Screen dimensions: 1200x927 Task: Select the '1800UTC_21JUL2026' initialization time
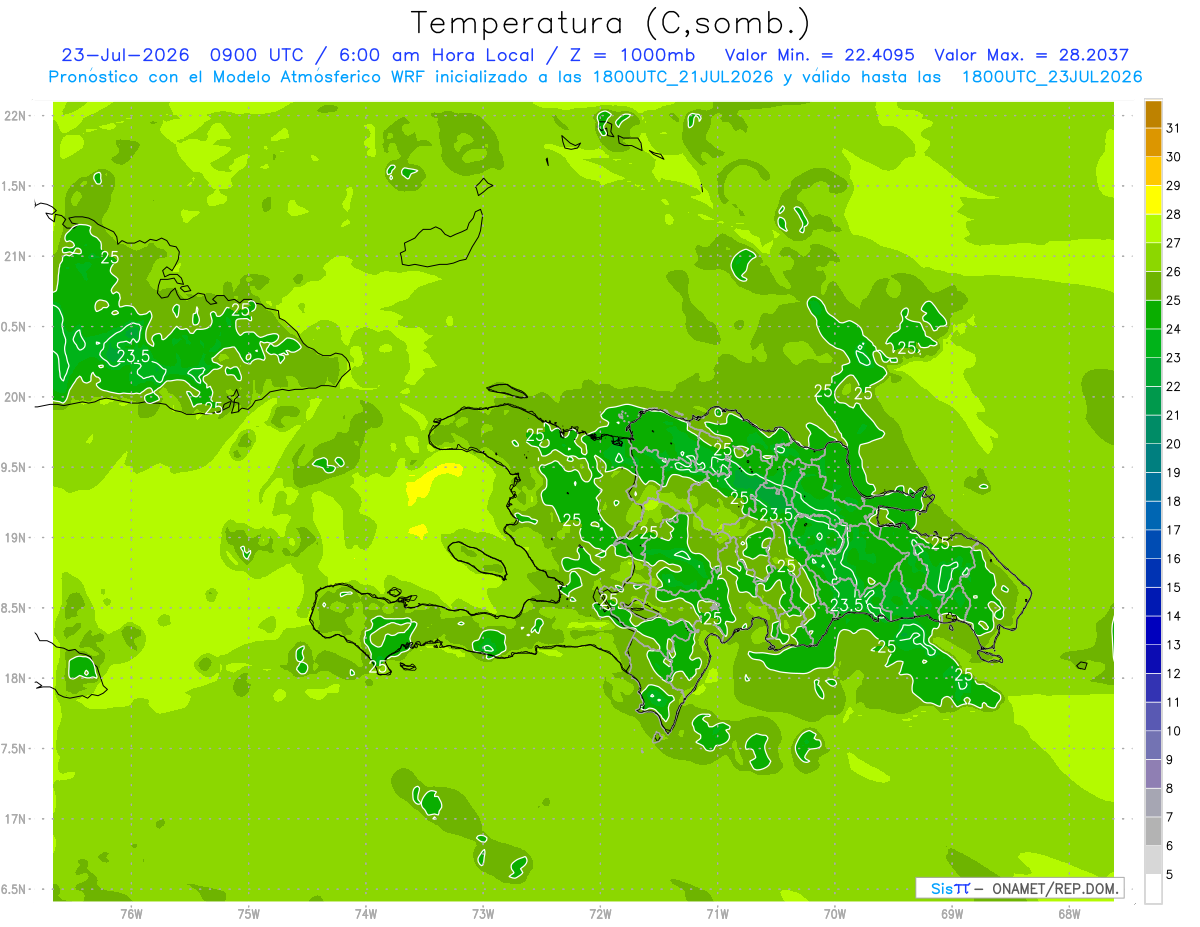pos(683,77)
